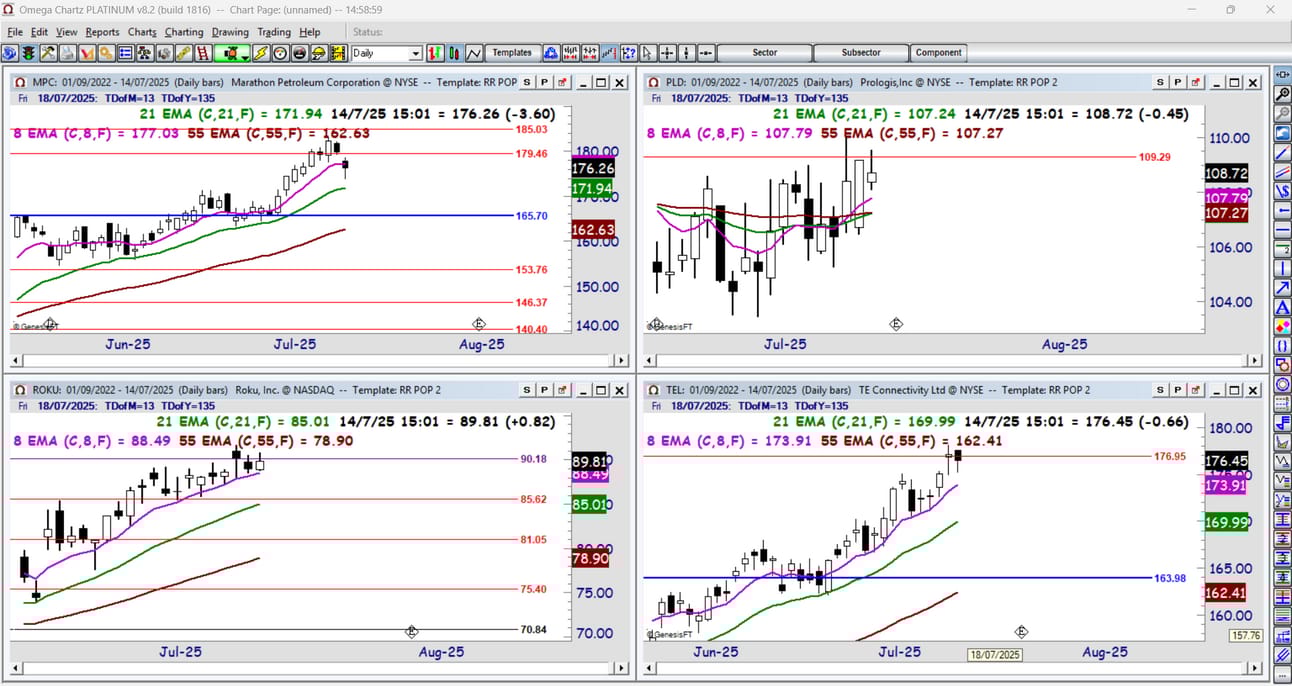The image size is (1292, 686).
Task: Toggle the P button on MPC chart
Action: tap(544, 82)
